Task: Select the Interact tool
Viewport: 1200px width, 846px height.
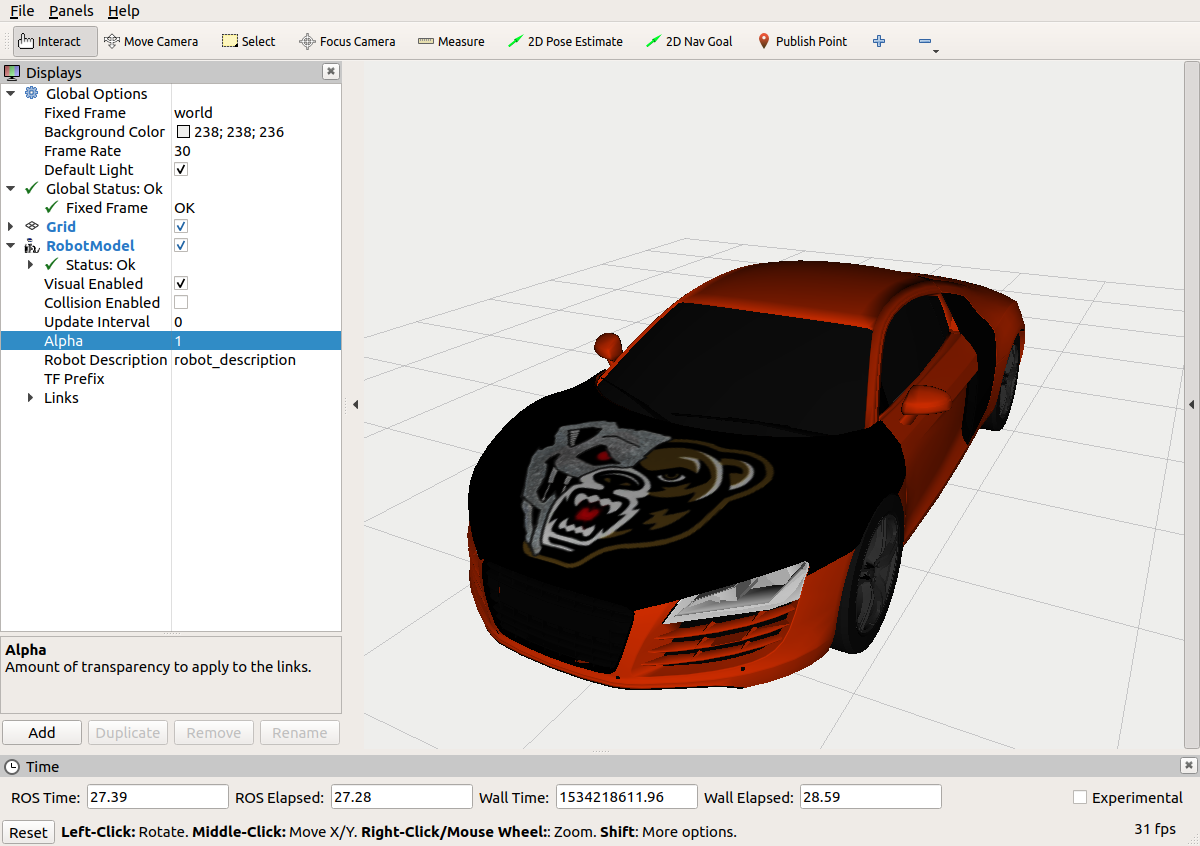Action: click(55, 41)
